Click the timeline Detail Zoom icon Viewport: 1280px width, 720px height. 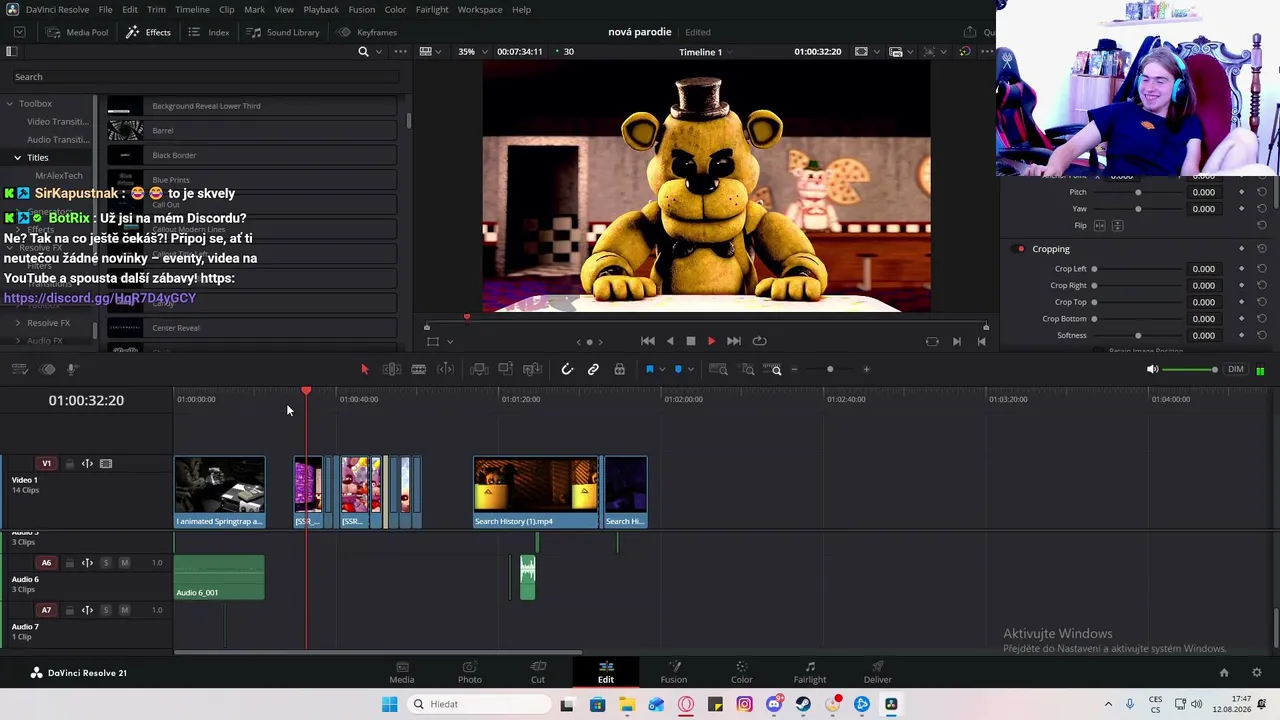(x=747, y=370)
